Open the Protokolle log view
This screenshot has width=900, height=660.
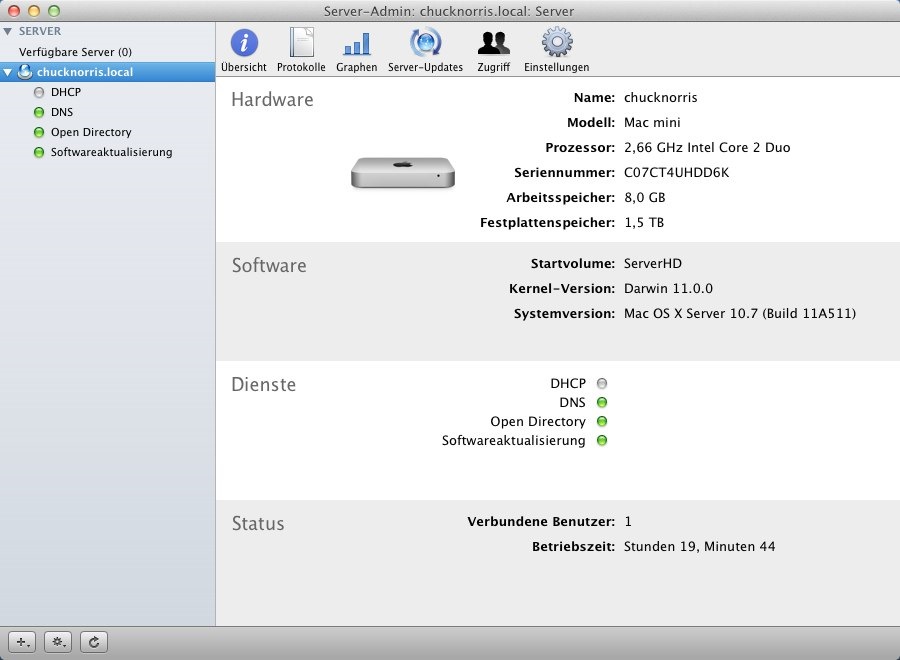pos(301,42)
